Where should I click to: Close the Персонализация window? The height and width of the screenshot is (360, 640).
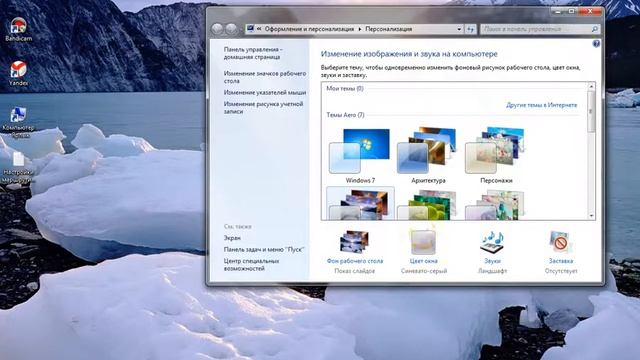point(590,11)
